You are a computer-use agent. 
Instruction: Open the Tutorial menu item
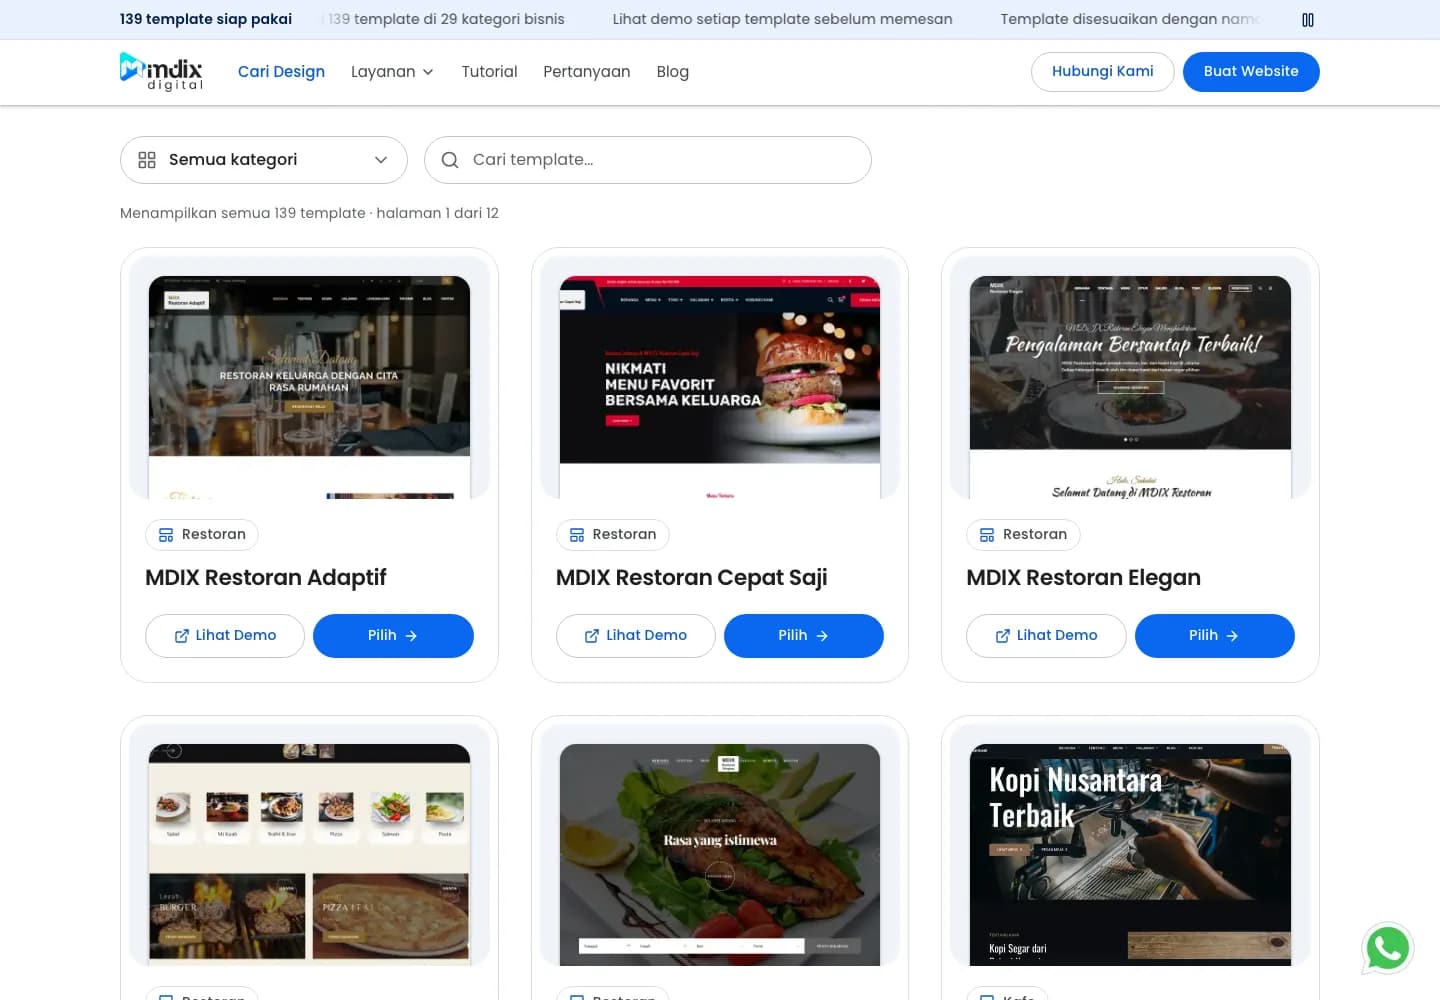[489, 72]
